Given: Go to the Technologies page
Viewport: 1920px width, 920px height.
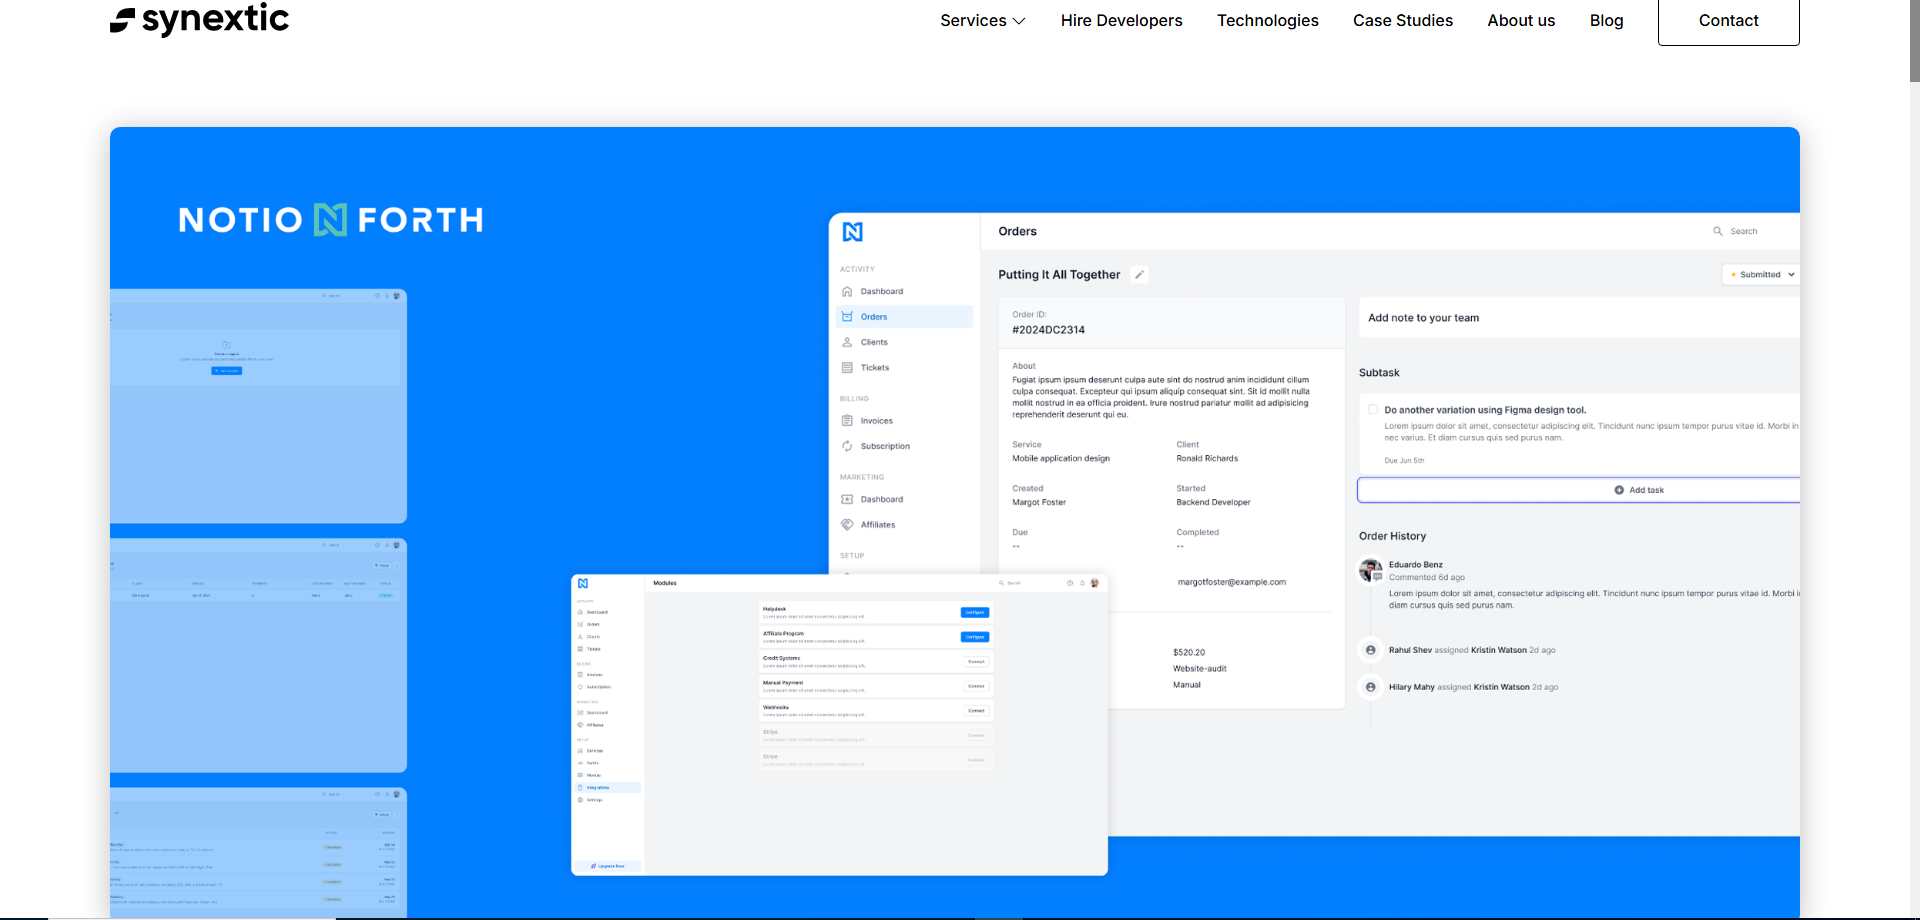Looking at the screenshot, I should pos(1267,21).
